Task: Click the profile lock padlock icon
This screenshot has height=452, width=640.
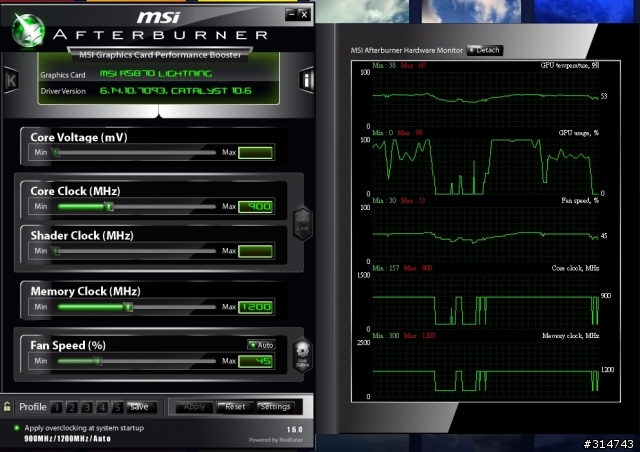Action: (7, 406)
